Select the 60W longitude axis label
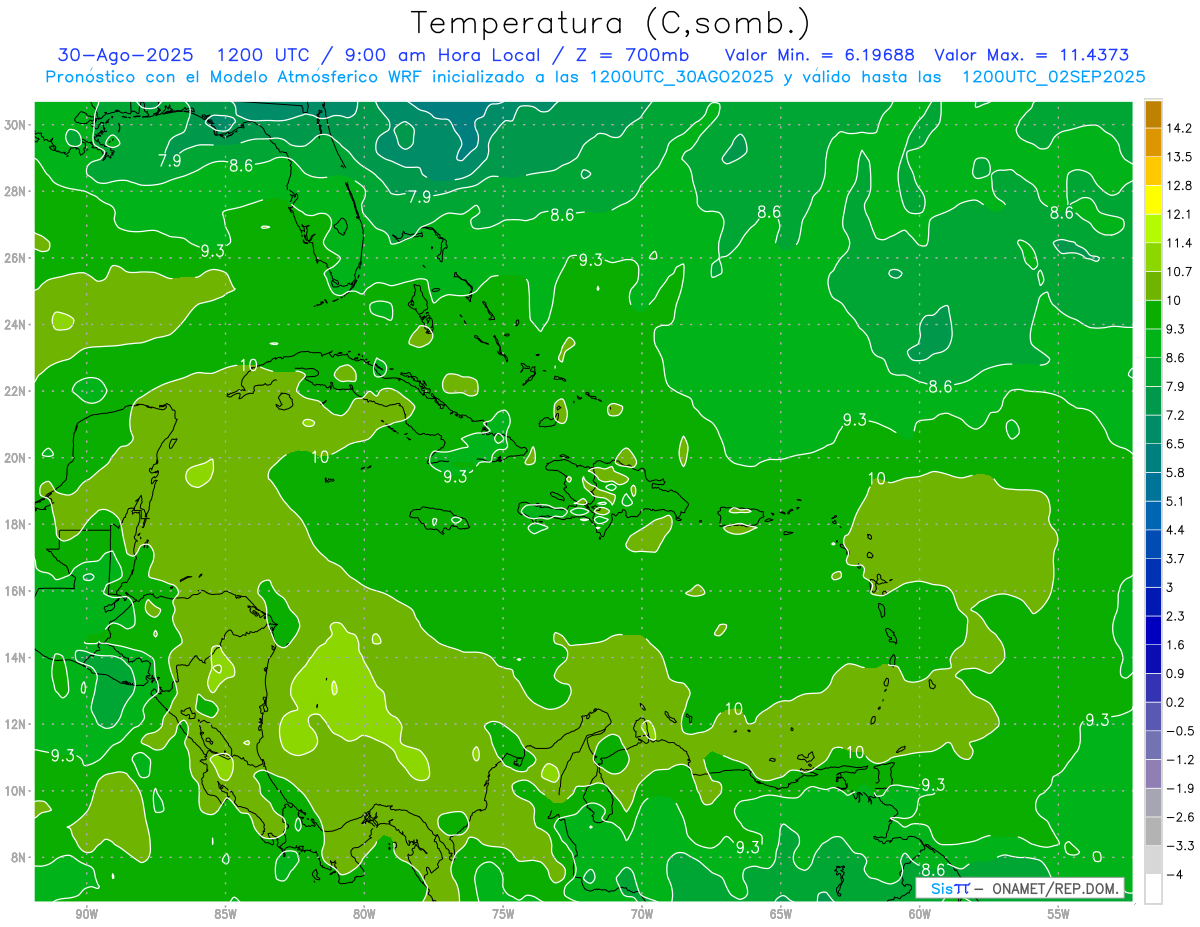Viewport: 1200px width, 927px height. pos(920,914)
